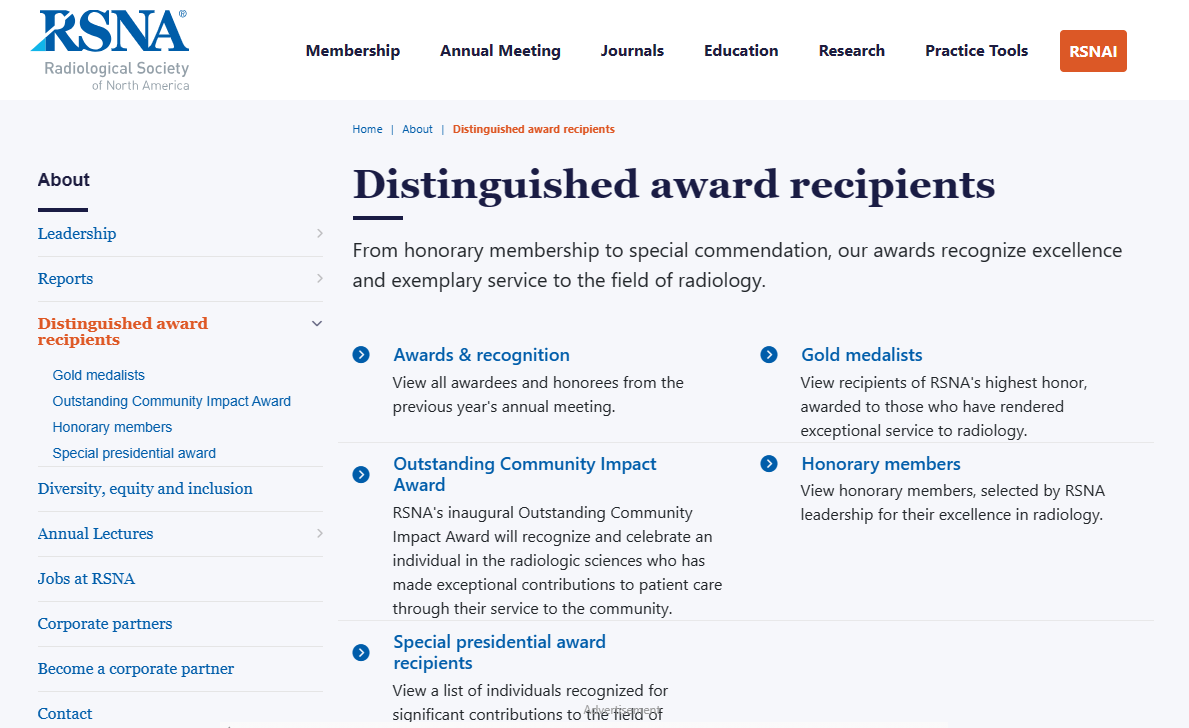Open Gold medalists in sidebar submenu
Viewport: 1189px width, 728px height.
click(99, 375)
